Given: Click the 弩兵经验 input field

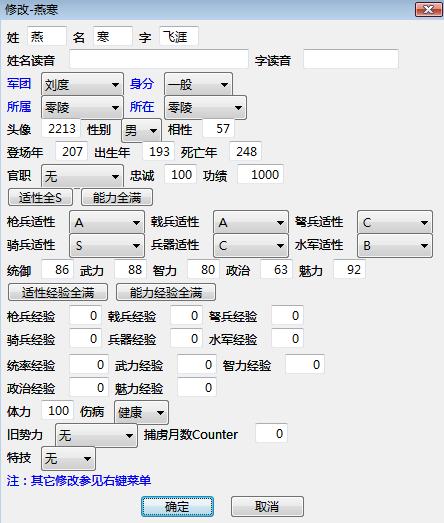Looking at the screenshot, I should coord(287,315).
